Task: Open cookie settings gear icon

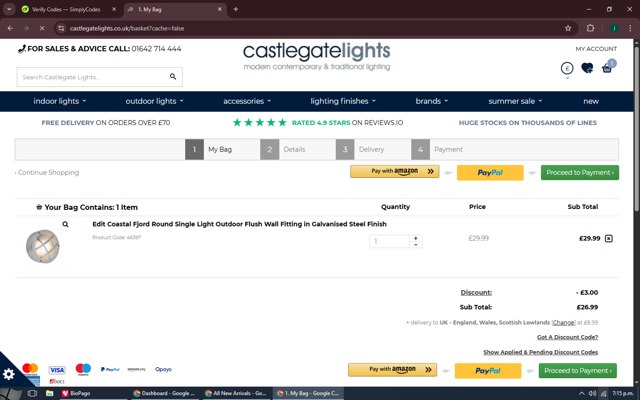Action: (9, 374)
